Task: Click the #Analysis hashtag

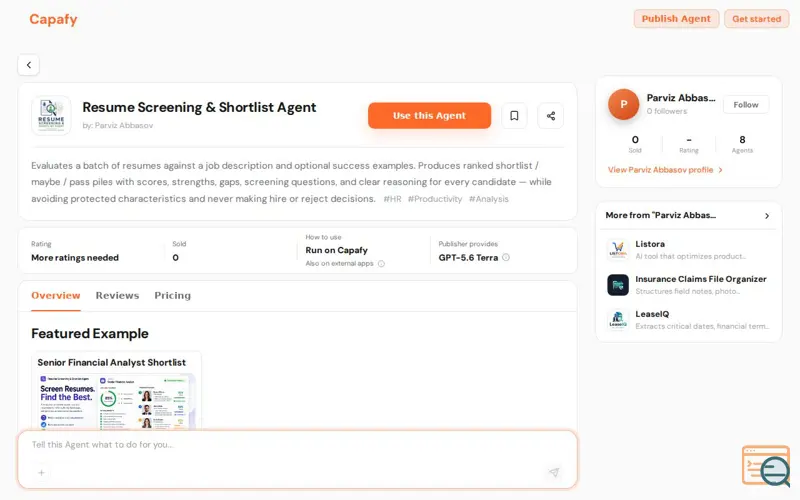Action: [x=489, y=199]
